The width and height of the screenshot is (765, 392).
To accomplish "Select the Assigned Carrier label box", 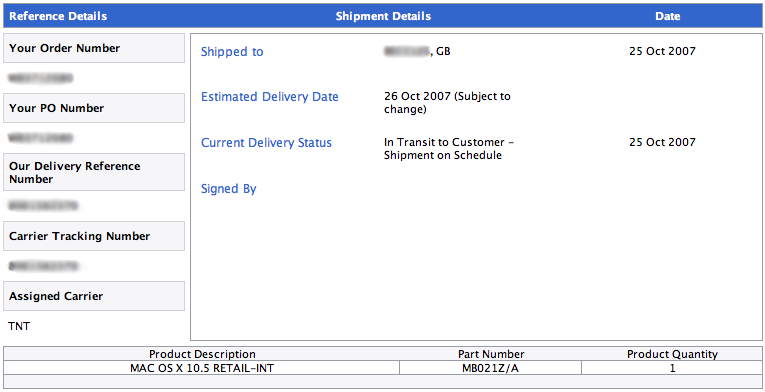I will click(x=94, y=296).
